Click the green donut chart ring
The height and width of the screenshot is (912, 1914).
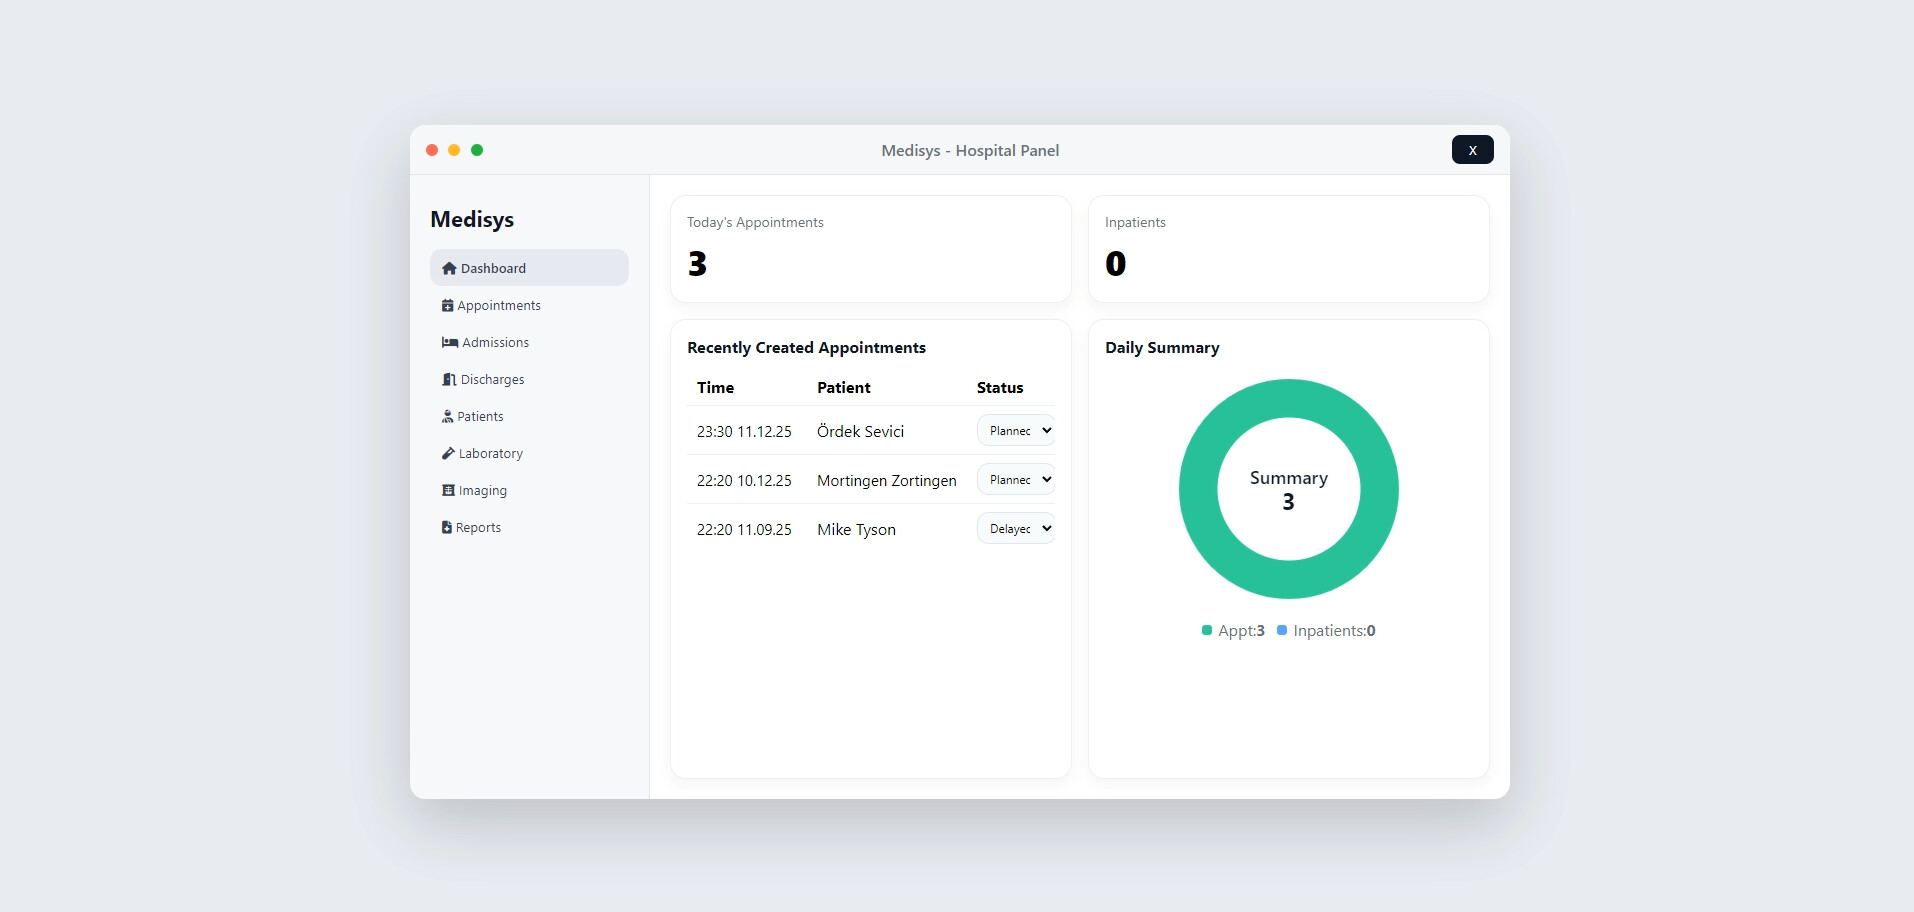pyautogui.click(x=1199, y=489)
